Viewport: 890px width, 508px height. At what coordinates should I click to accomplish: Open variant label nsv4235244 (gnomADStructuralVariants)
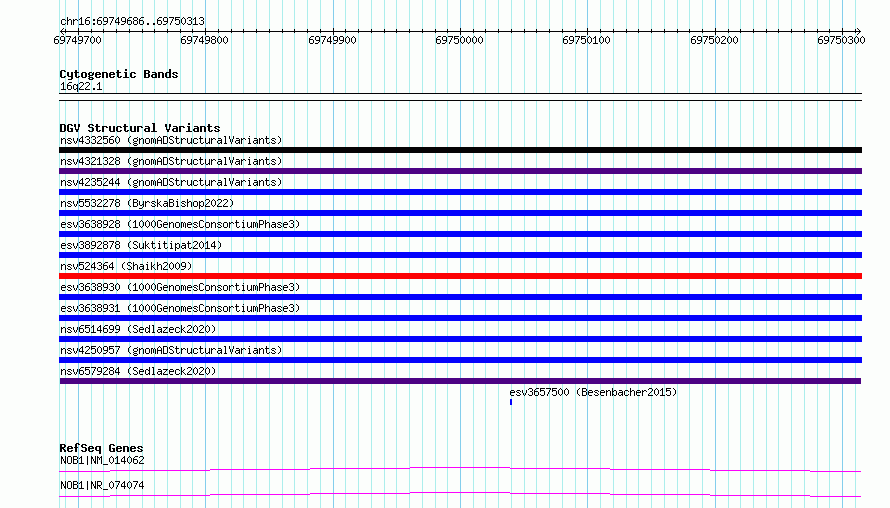click(x=171, y=182)
